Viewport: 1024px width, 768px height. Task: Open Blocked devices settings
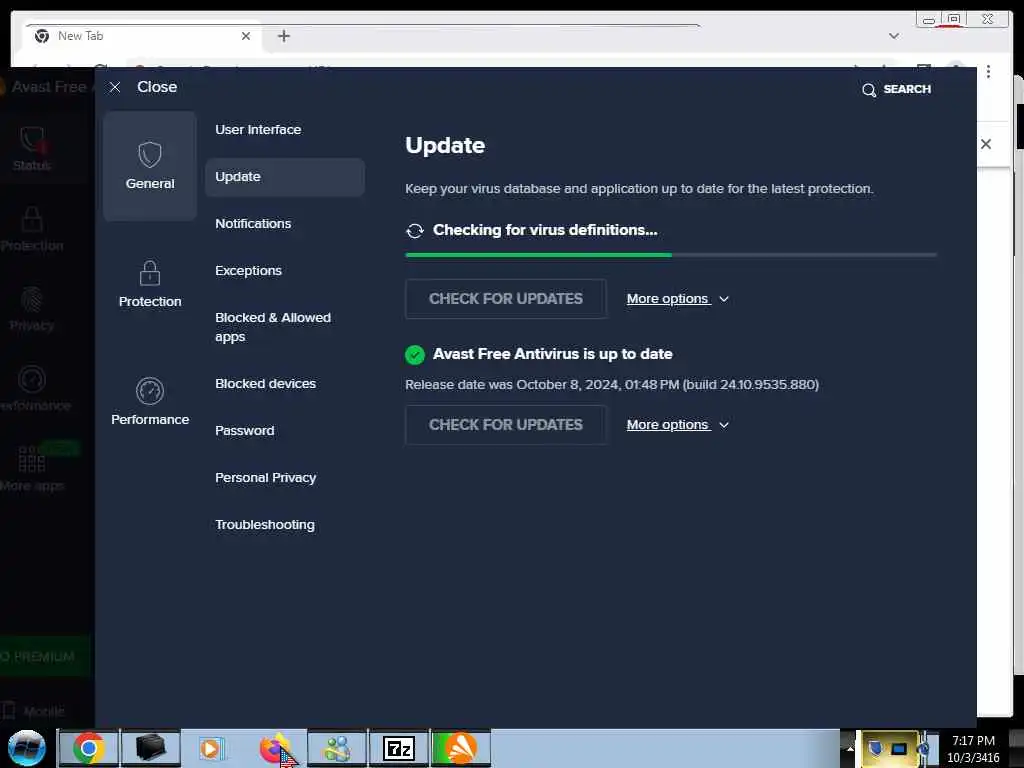coord(265,383)
